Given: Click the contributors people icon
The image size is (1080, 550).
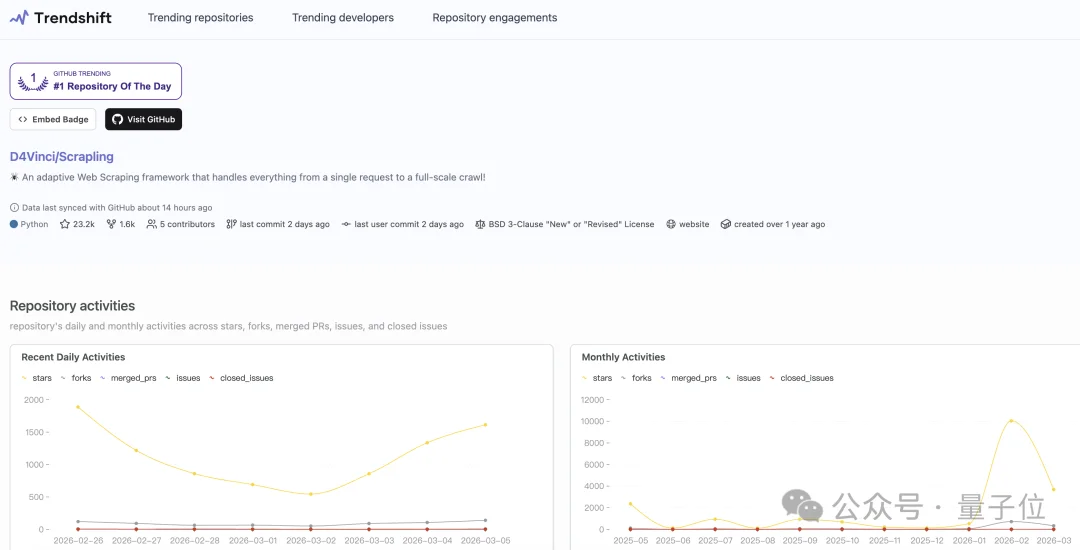Looking at the screenshot, I should [152, 225].
